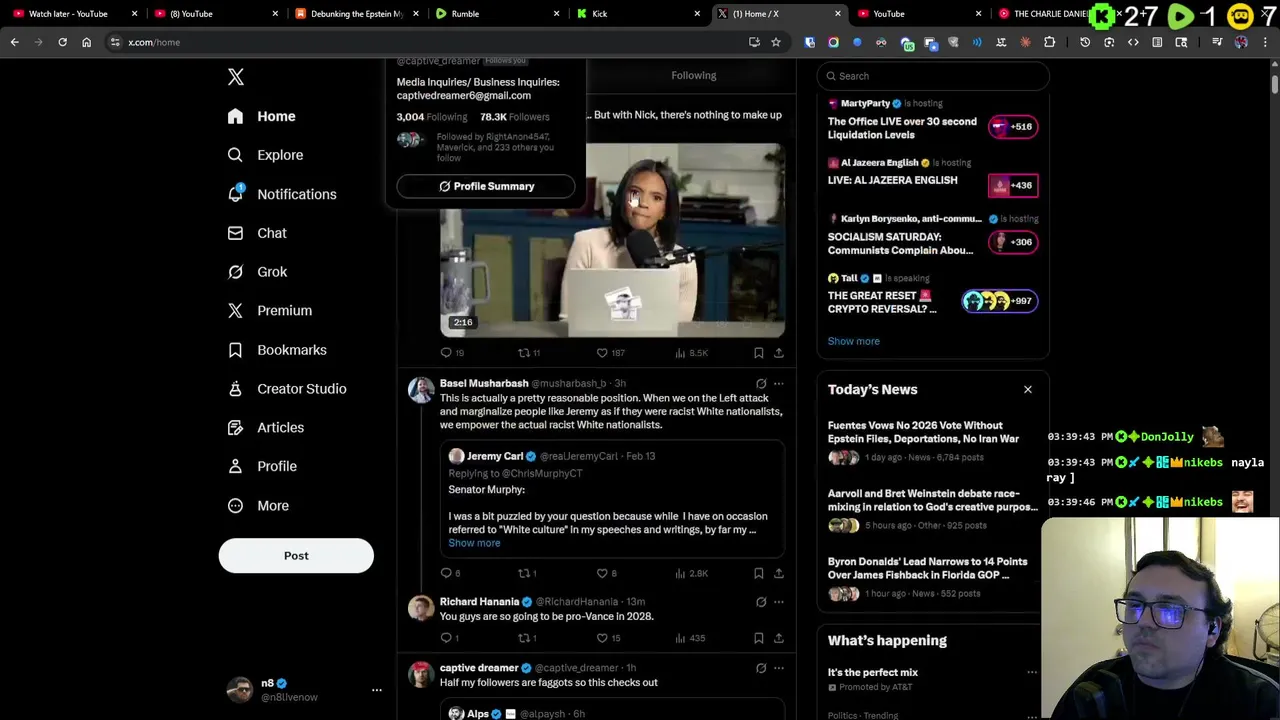Open Grok in sidebar
The image size is (1280, 720).
coord(257,272)
